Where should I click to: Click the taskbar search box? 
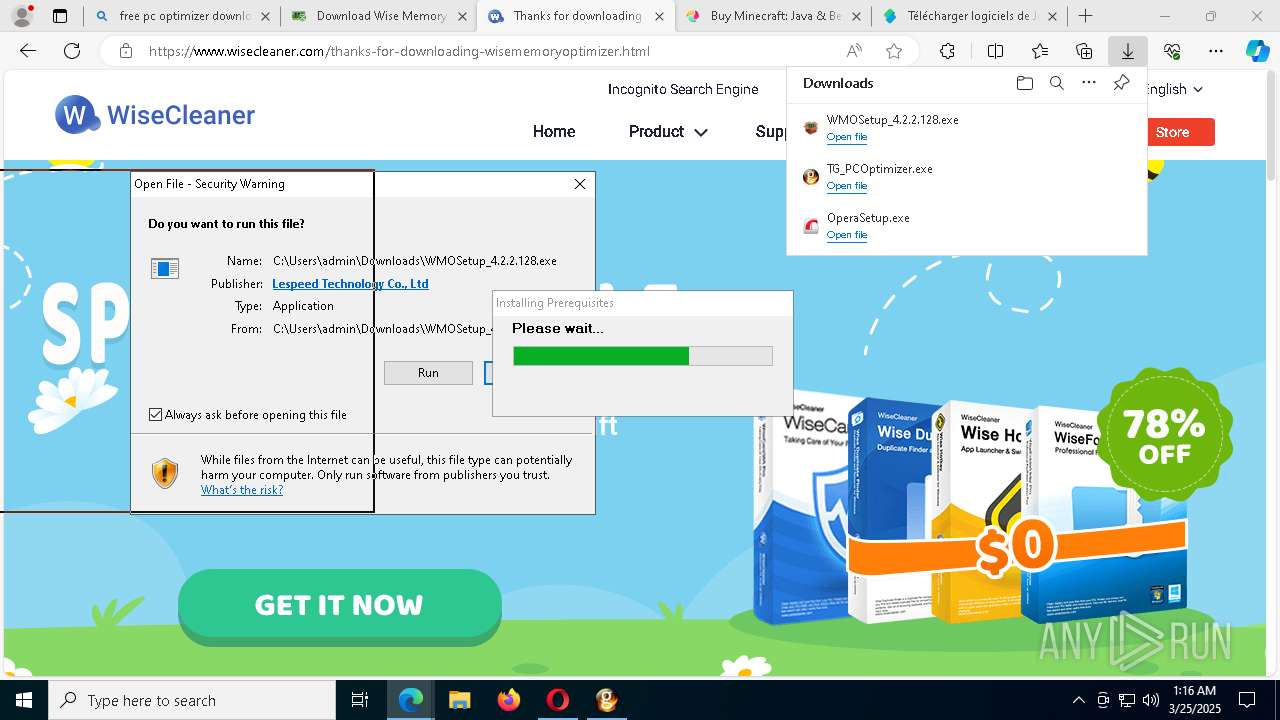pos(192,700)
